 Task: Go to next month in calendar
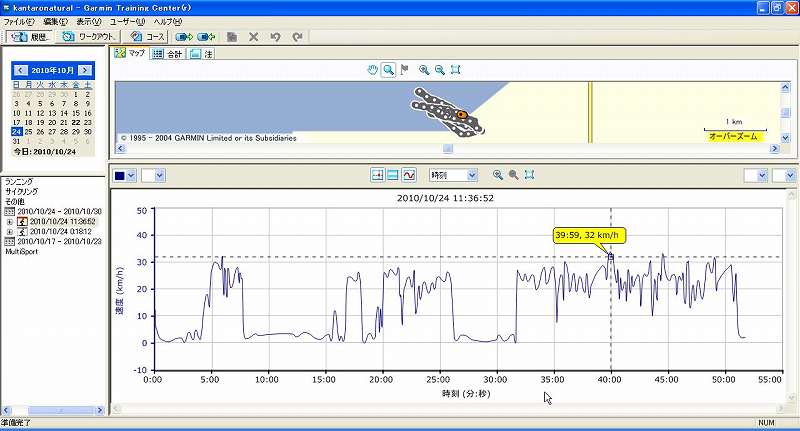pyautogui.click(x=85, y=70)
